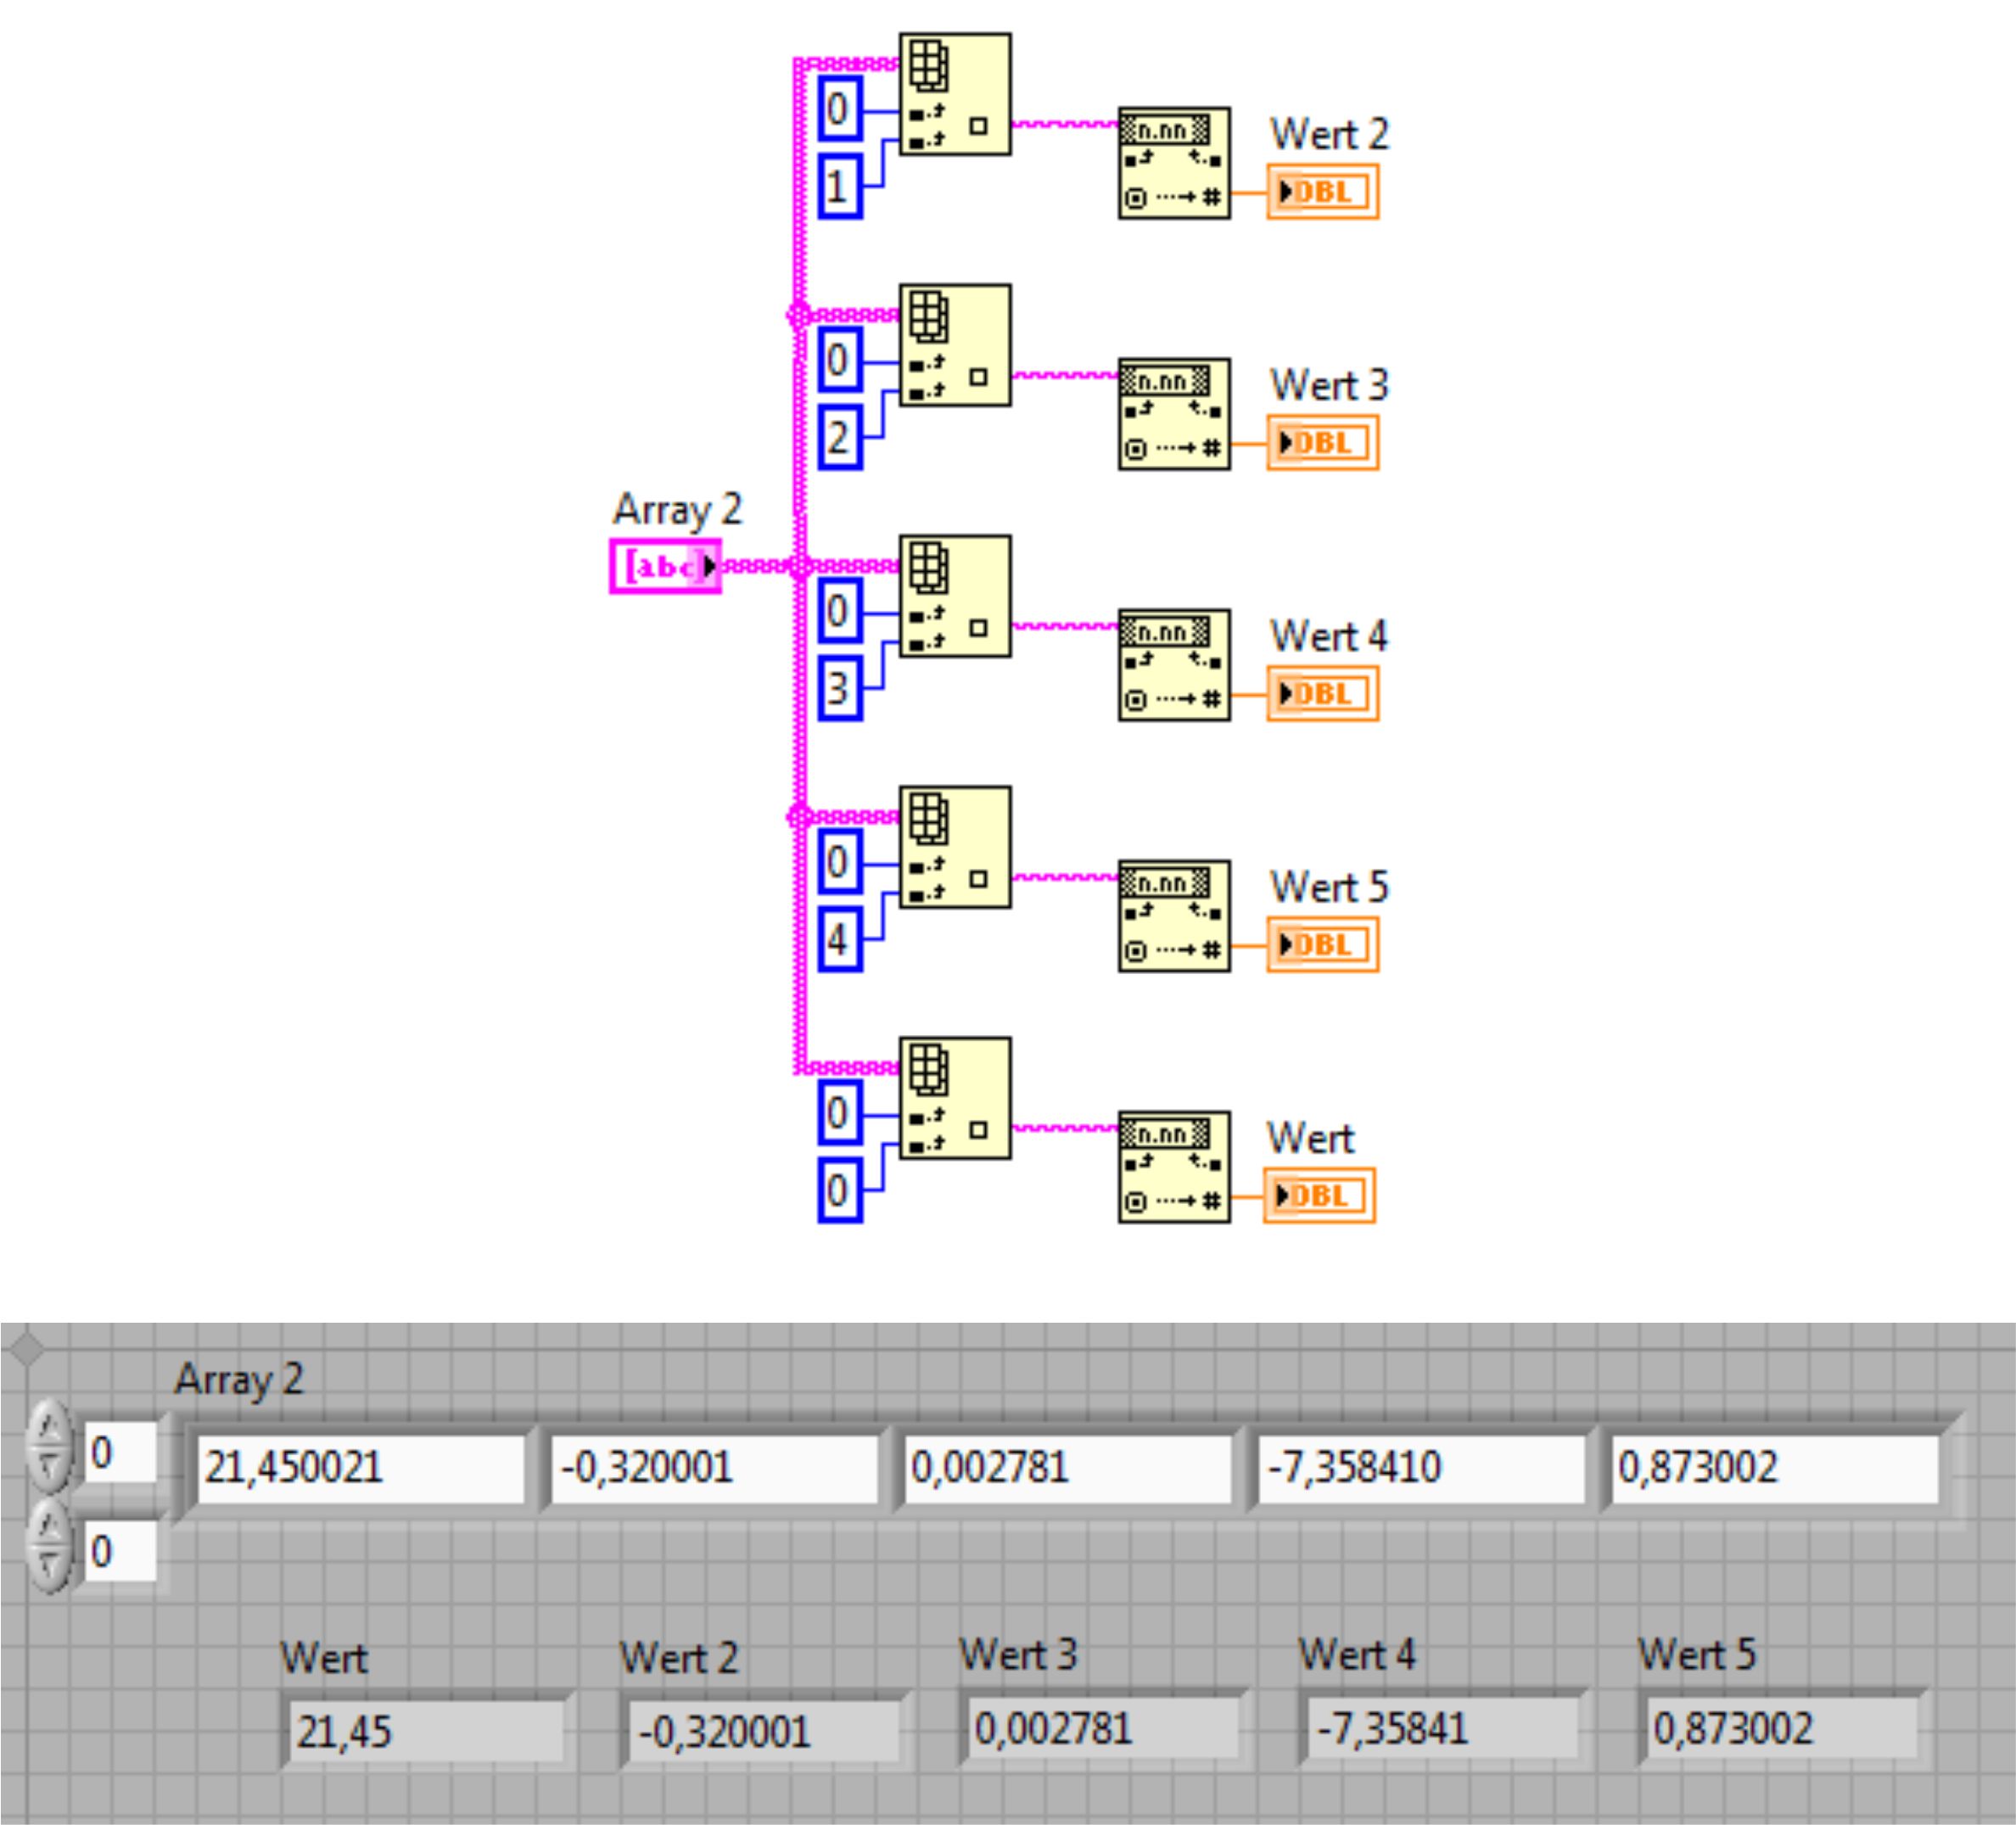Click array element containing 21,450021

(360, 1468)
